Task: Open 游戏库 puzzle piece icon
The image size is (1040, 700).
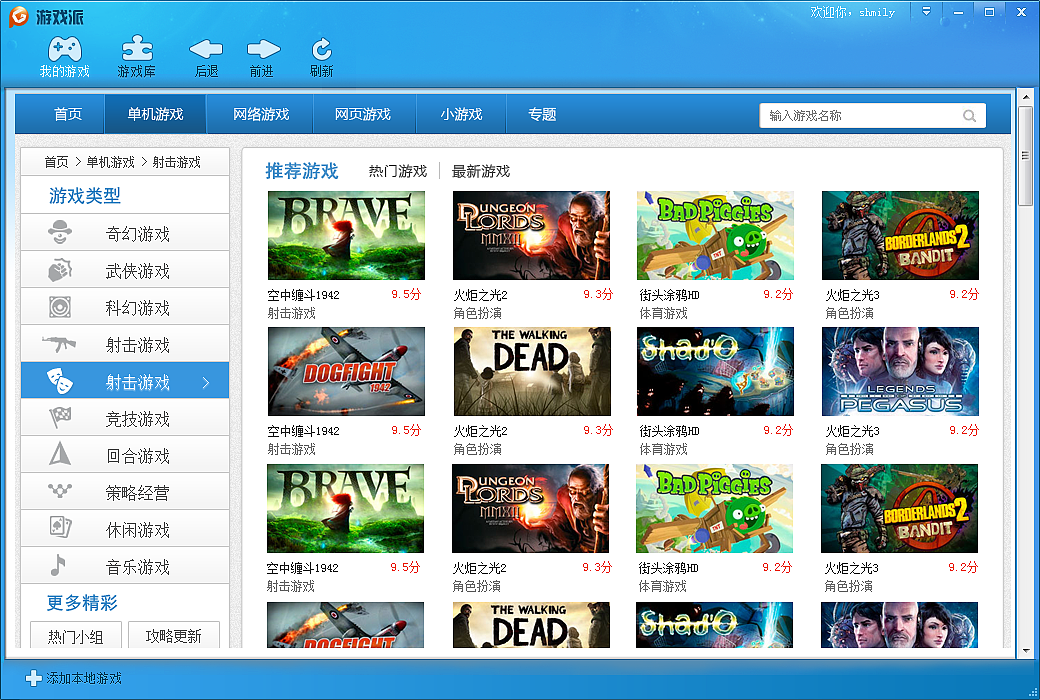Action: 137,49
